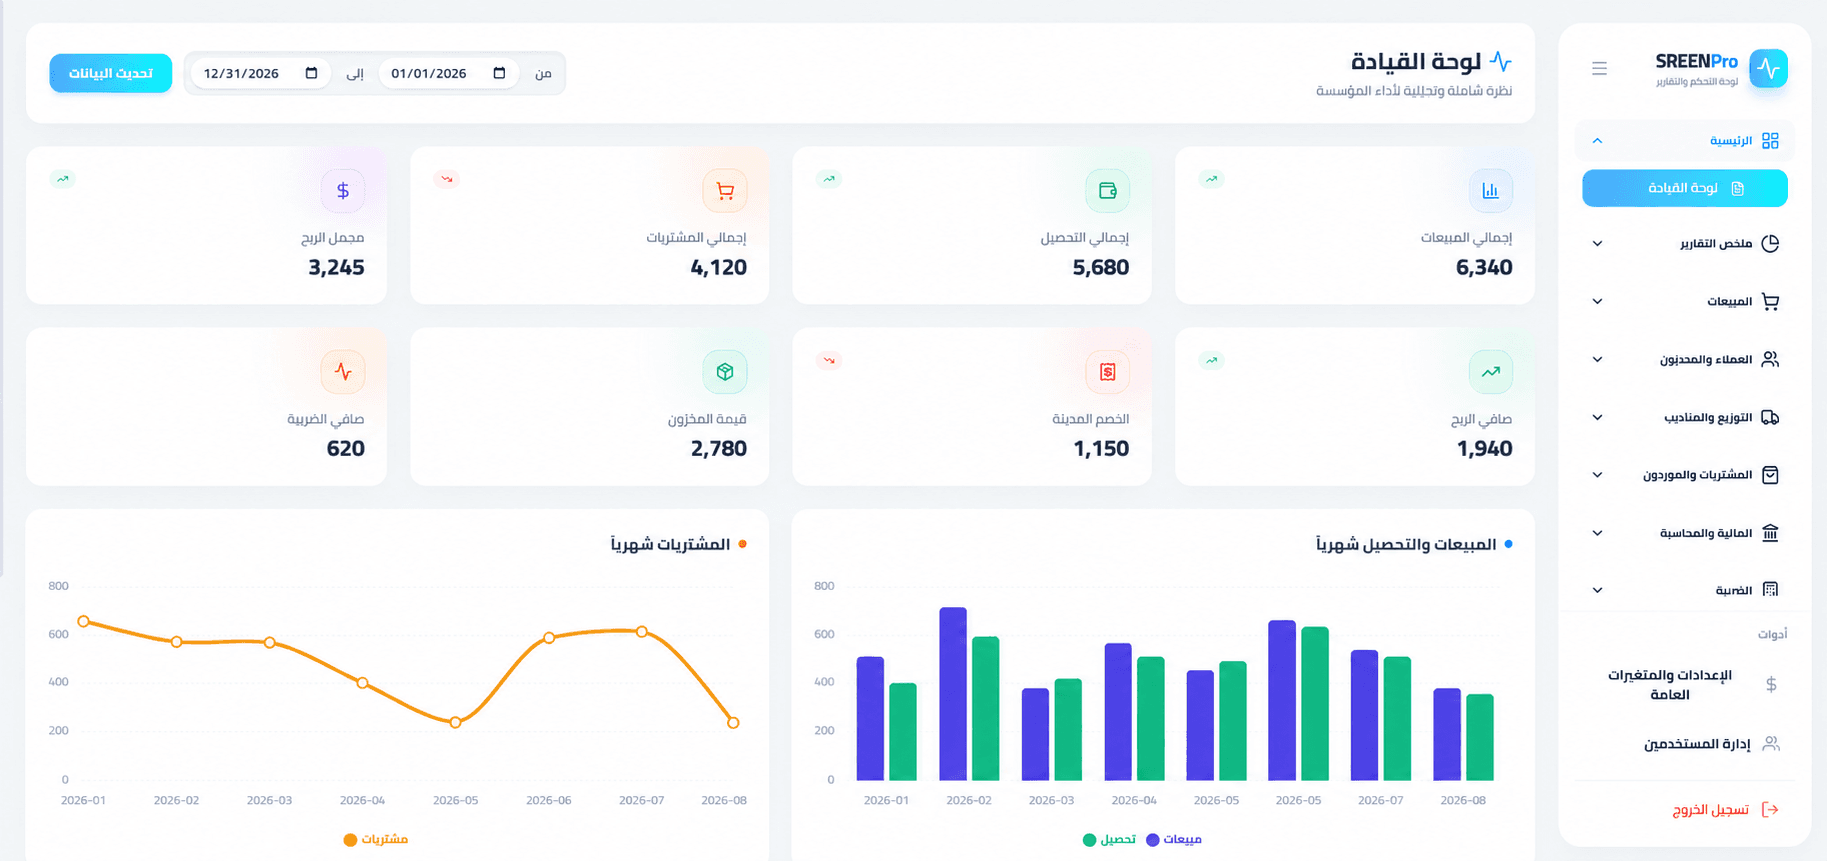Expand the الضريبة chevron
Viewport: 1827px width, 861px height.
point(1597,590)
